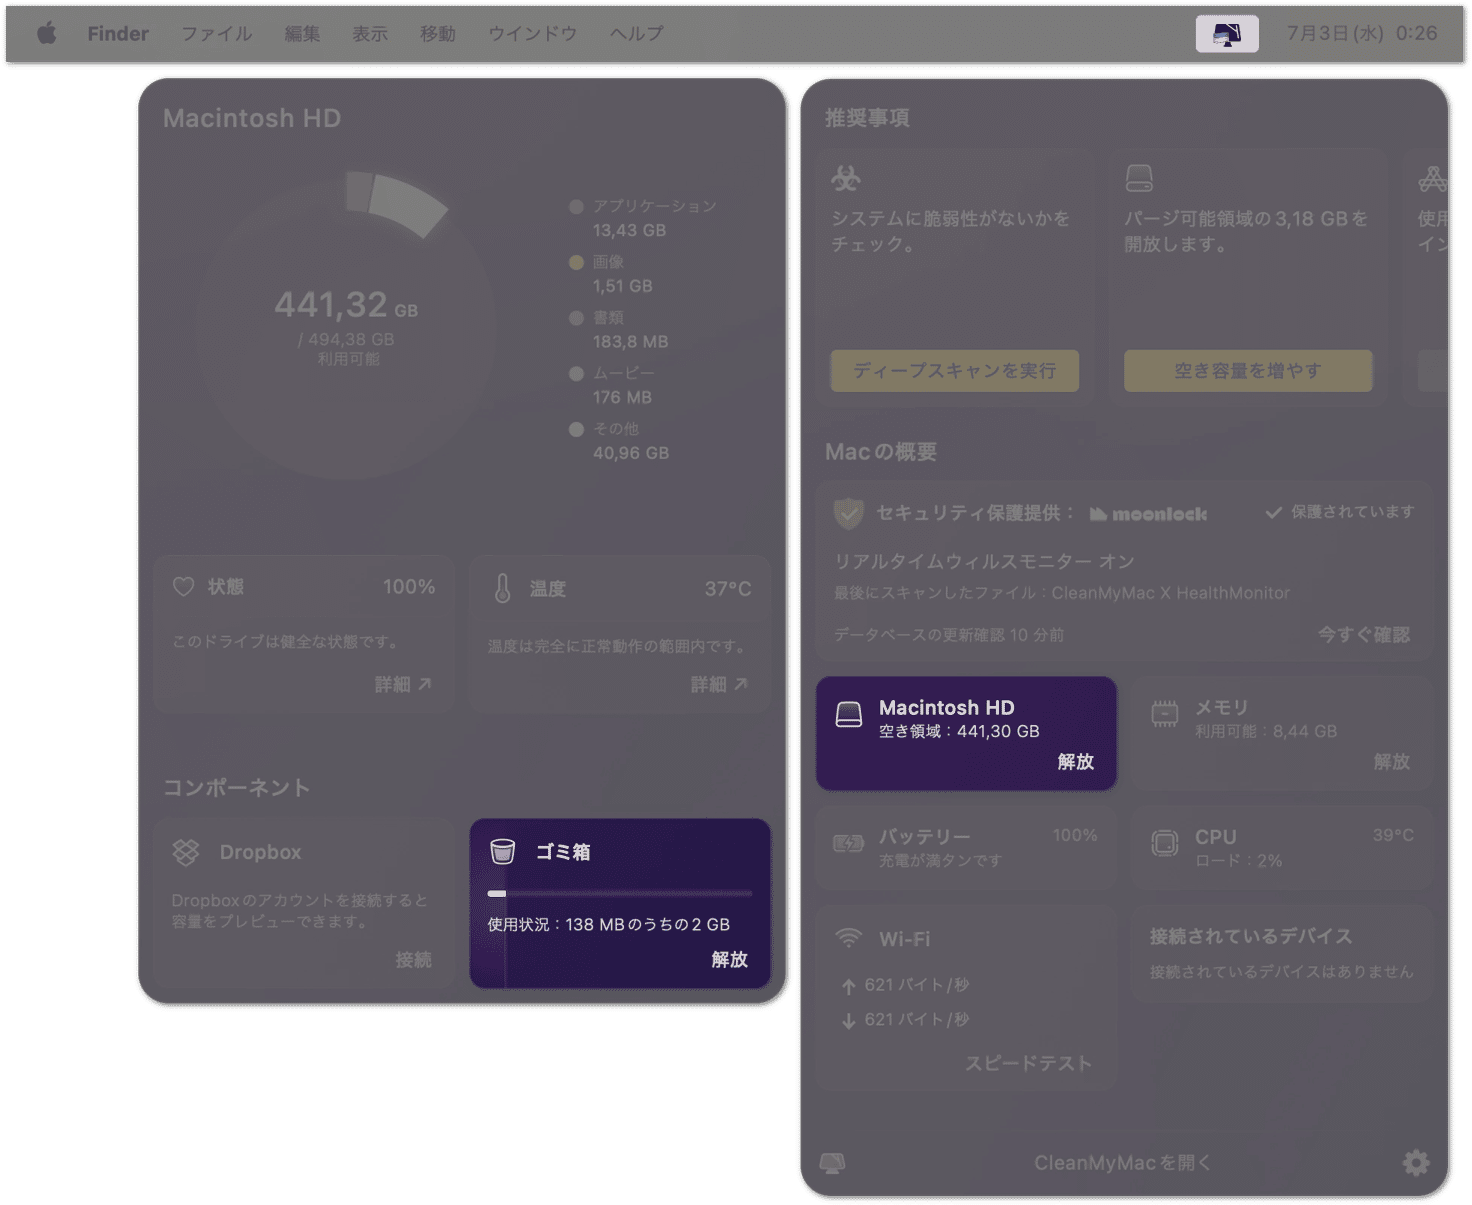The width and height of the screenshot is (1472, 1205).
Task: Click the Wi-Fi icon
Action: [x=848, y=938]
